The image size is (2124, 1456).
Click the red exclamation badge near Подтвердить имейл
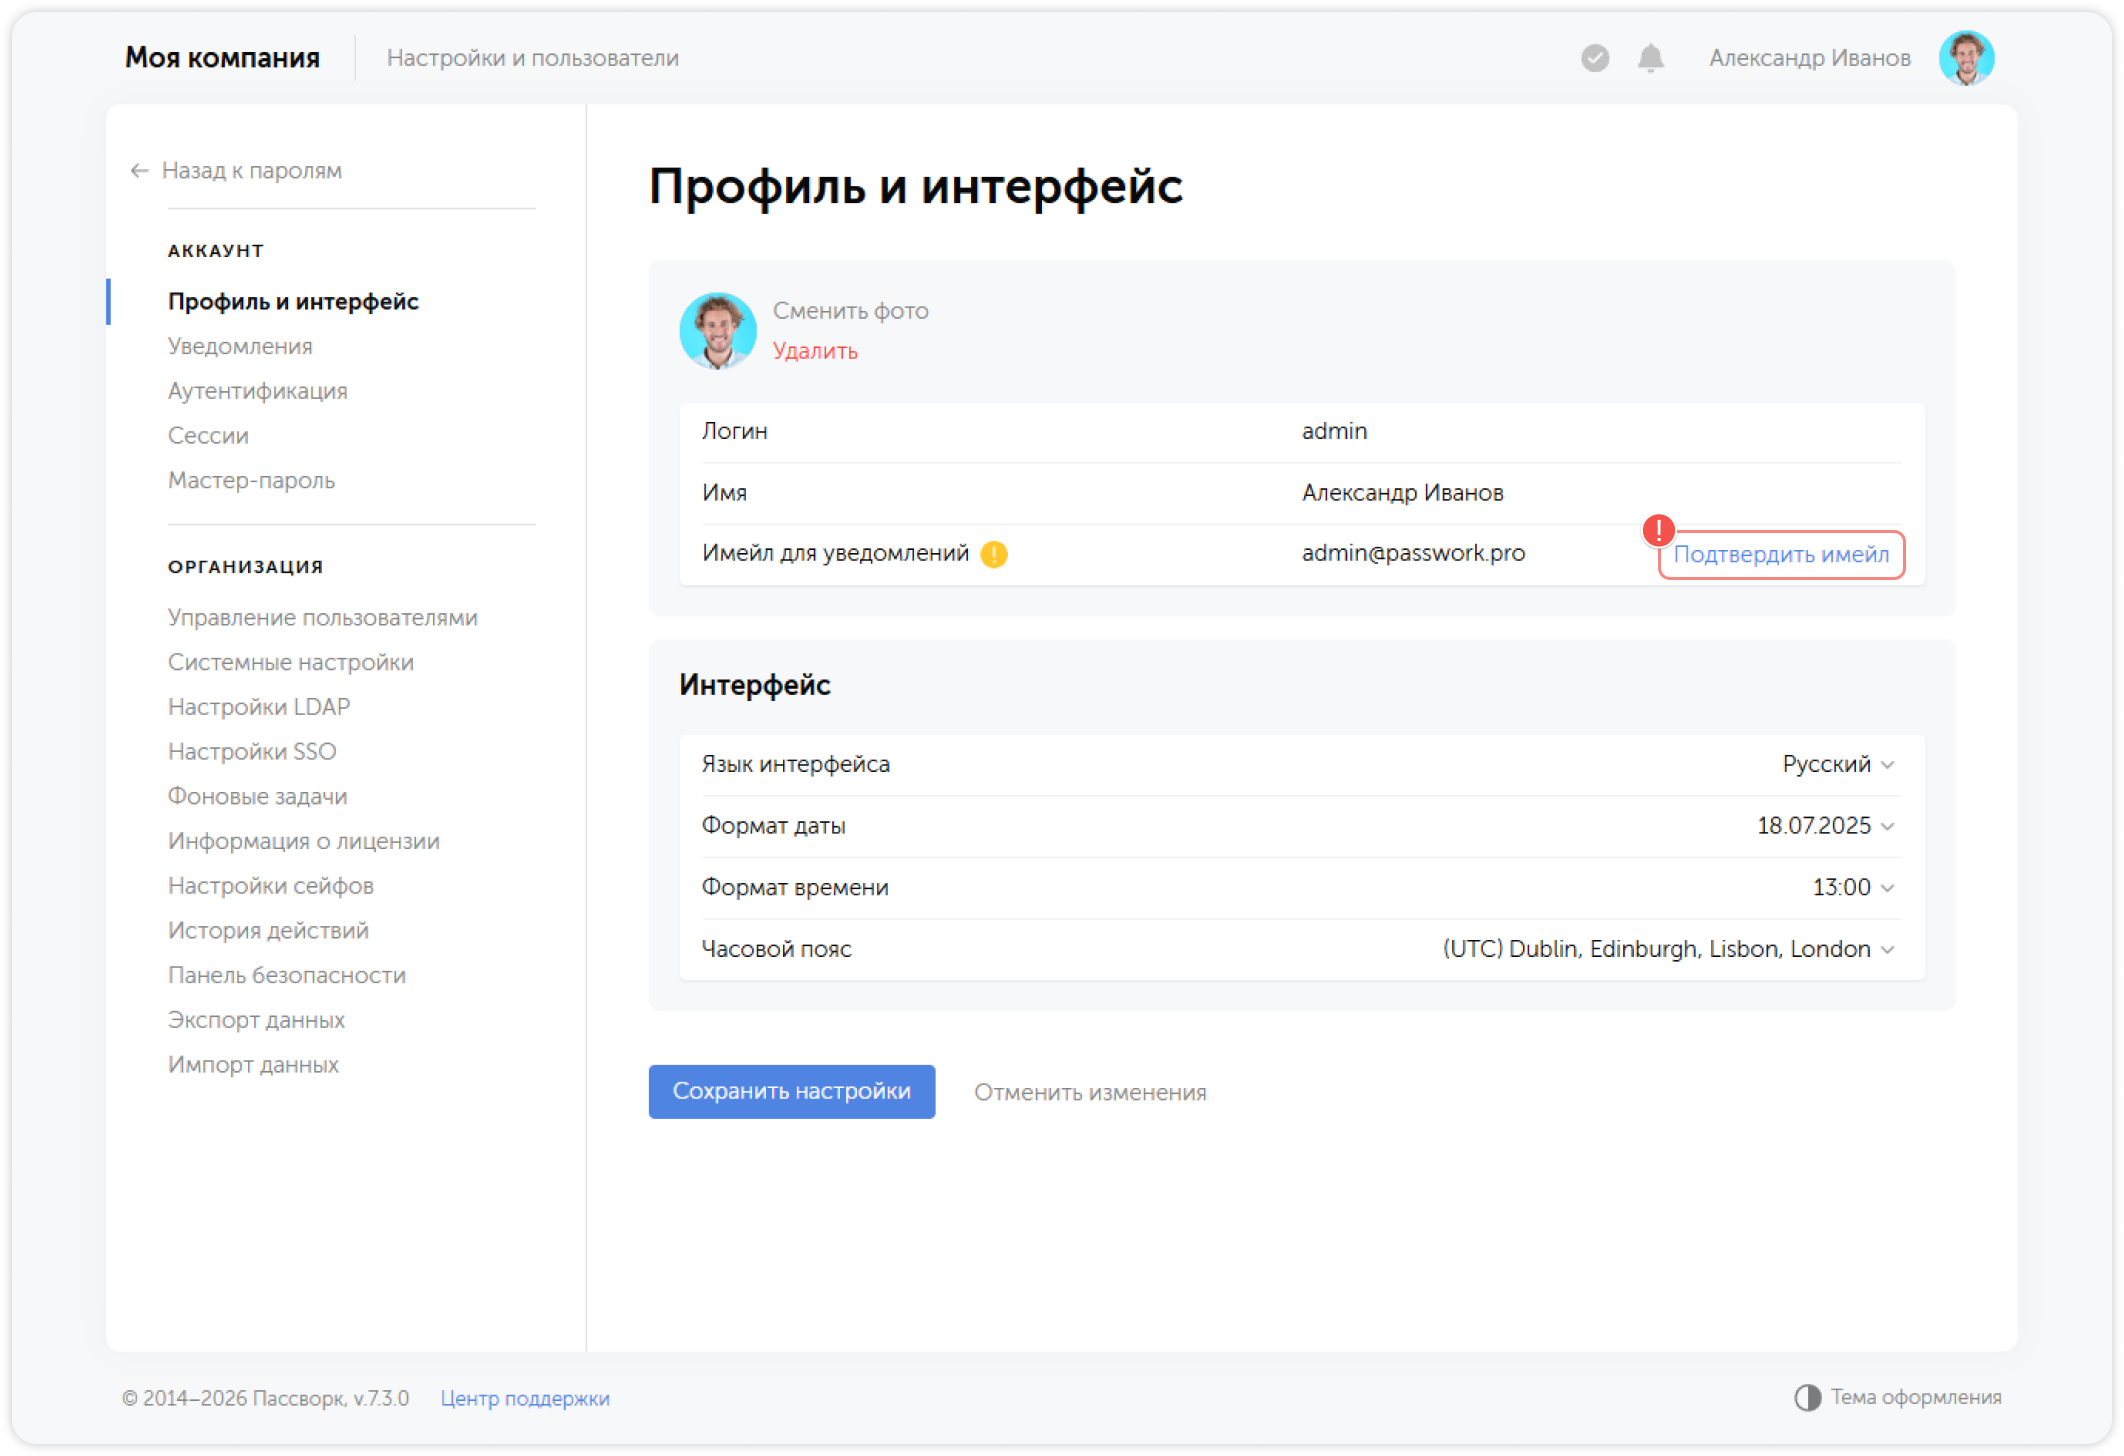pos(1659,530)
